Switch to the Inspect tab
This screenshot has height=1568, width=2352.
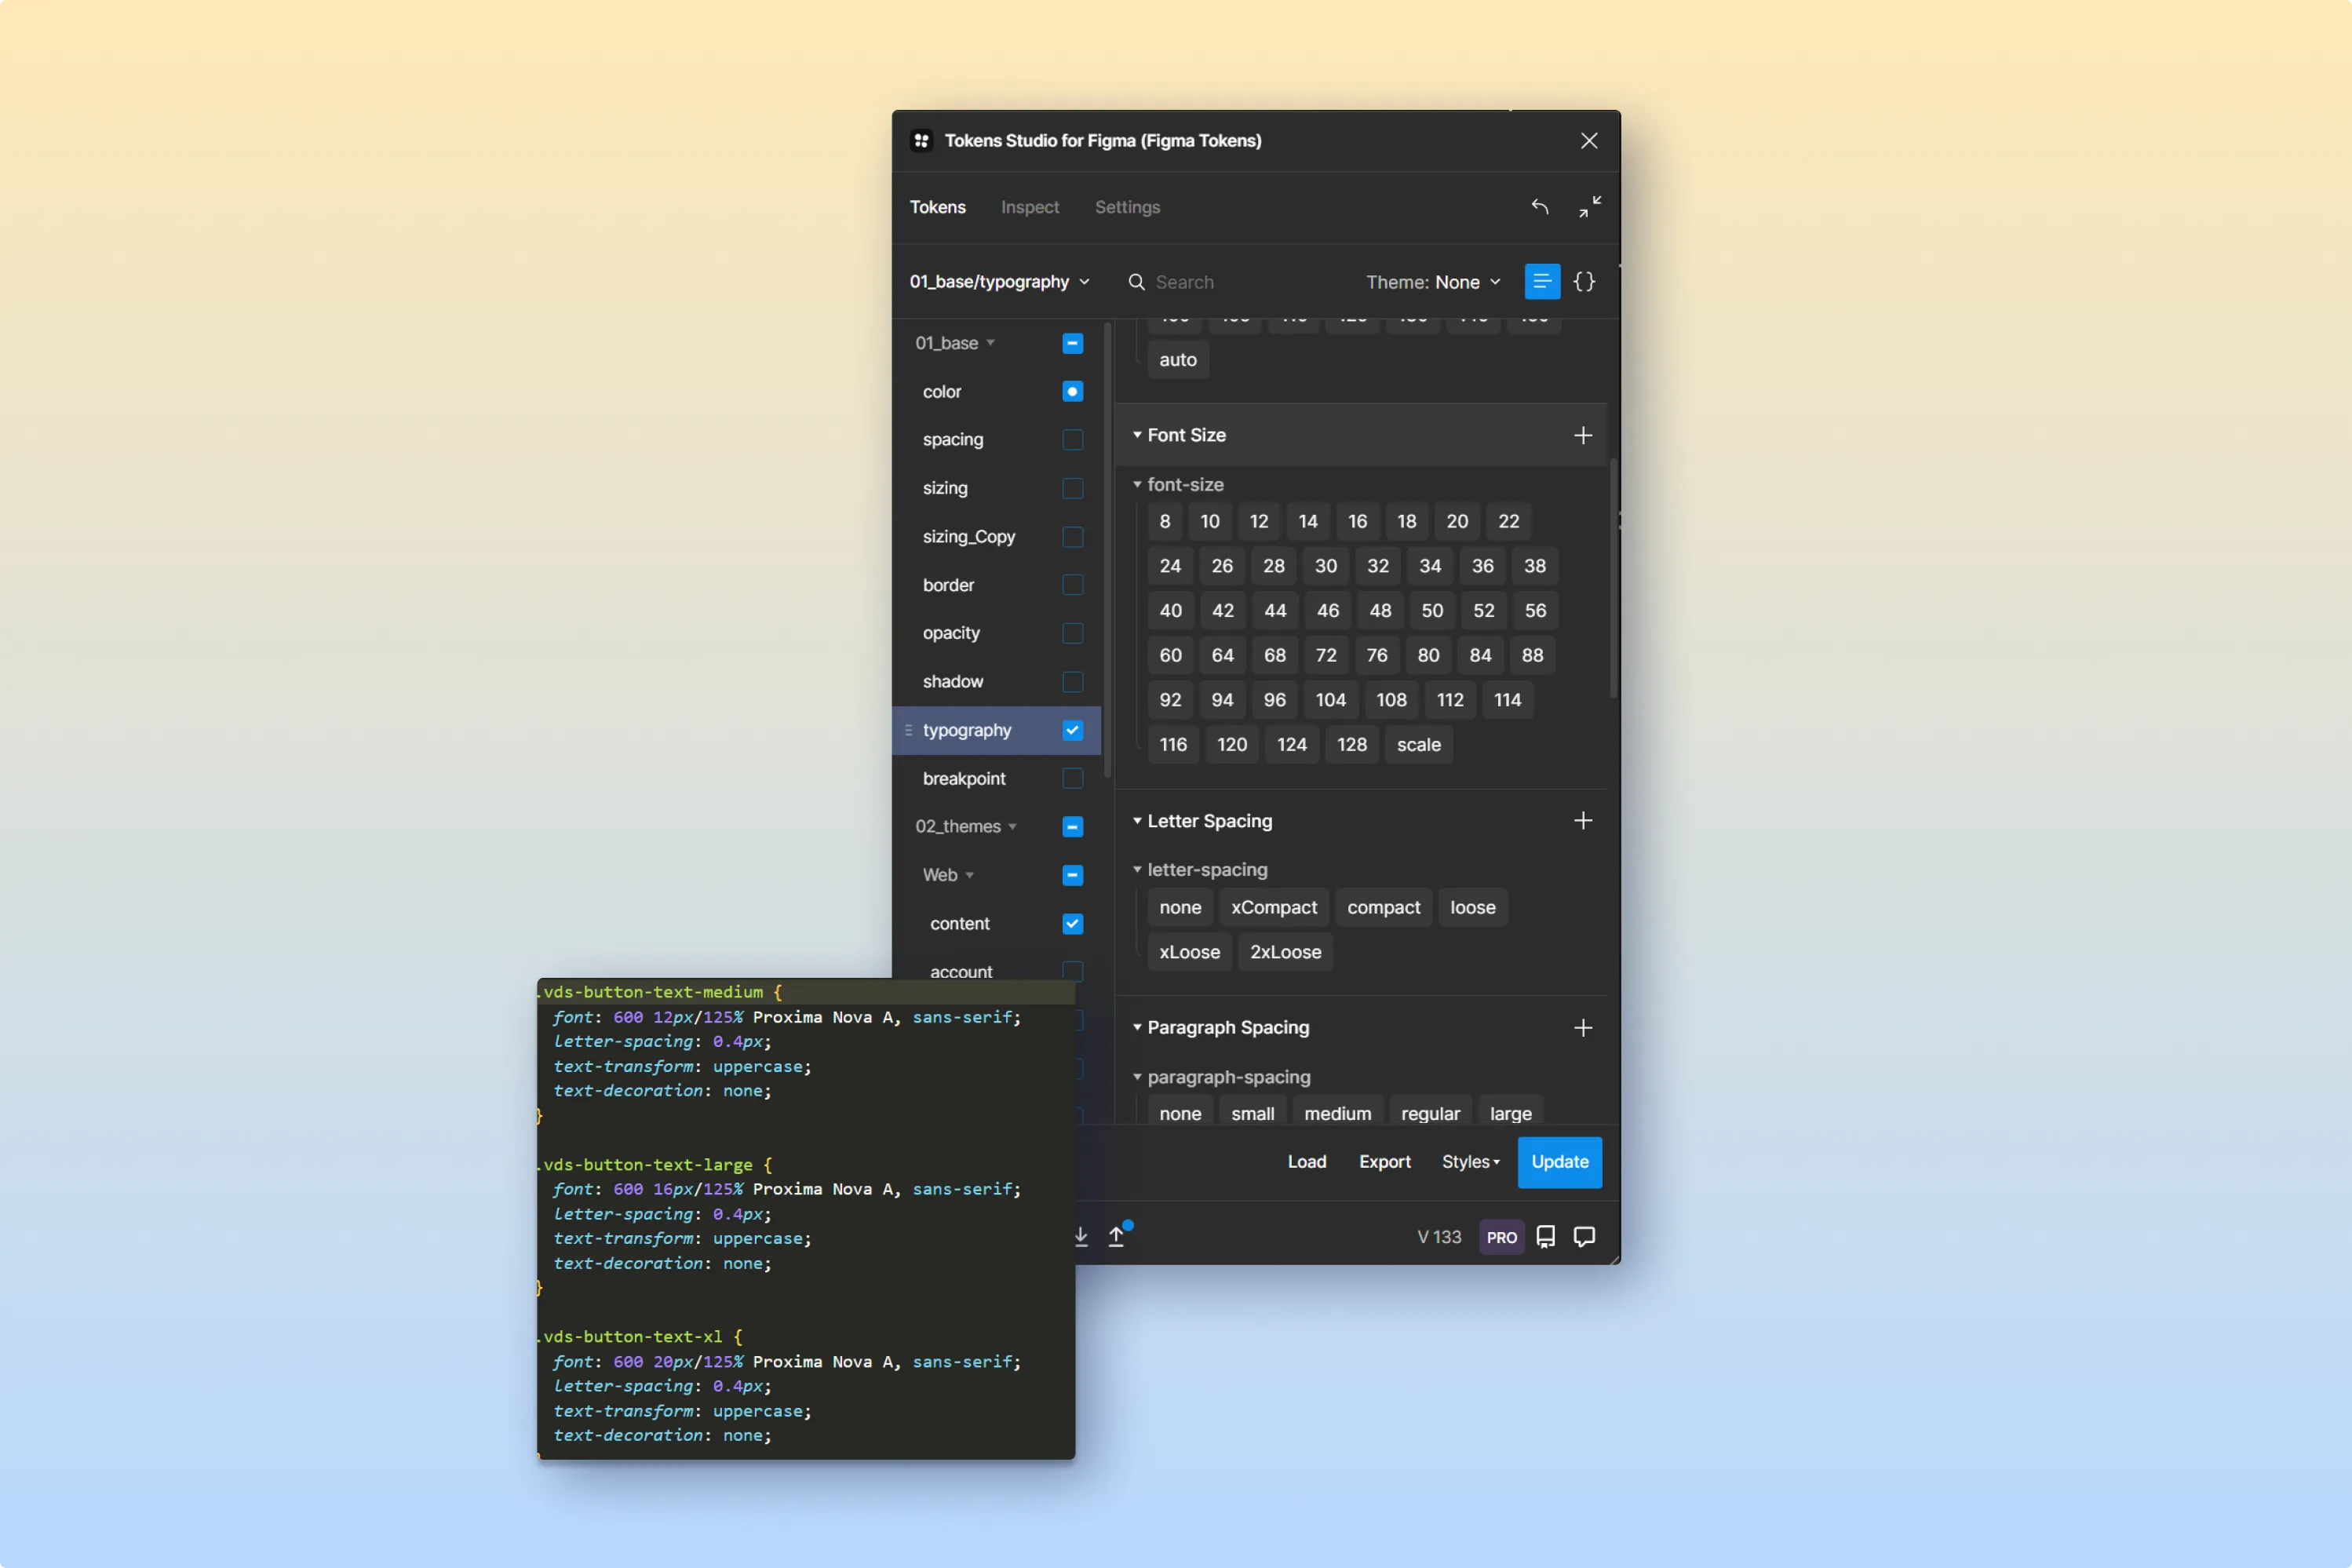coord(1029,207)
